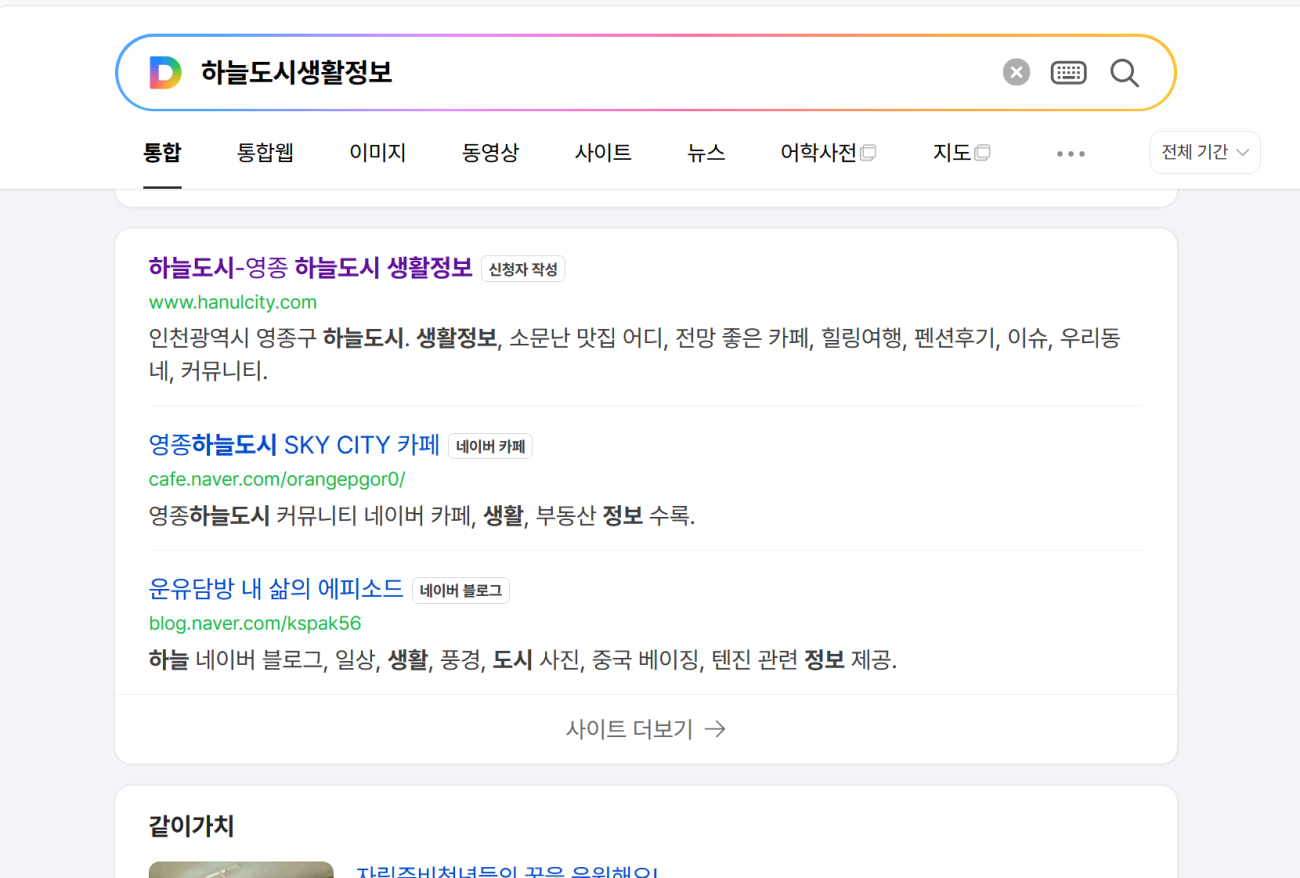1300x878 pixels.
Task: Click the 네이버 카페 badge
Action: (490, 446)
